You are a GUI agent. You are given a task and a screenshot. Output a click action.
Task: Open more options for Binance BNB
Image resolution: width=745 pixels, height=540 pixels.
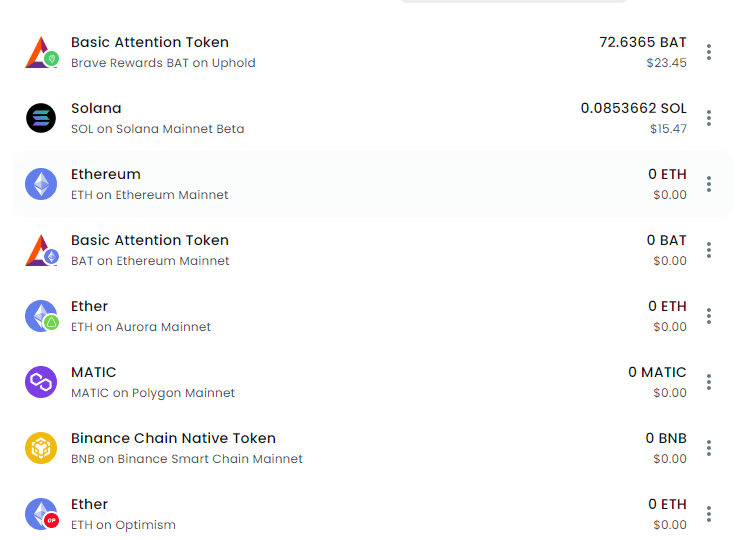point(709,448)
